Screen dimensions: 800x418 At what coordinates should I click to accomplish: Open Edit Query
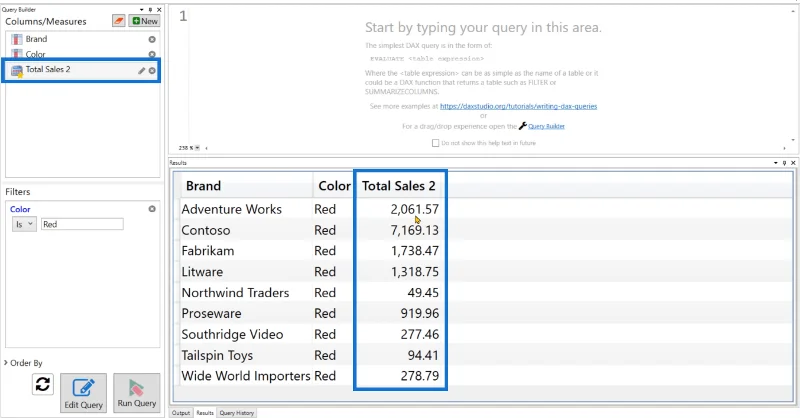[x=83, y=393]
